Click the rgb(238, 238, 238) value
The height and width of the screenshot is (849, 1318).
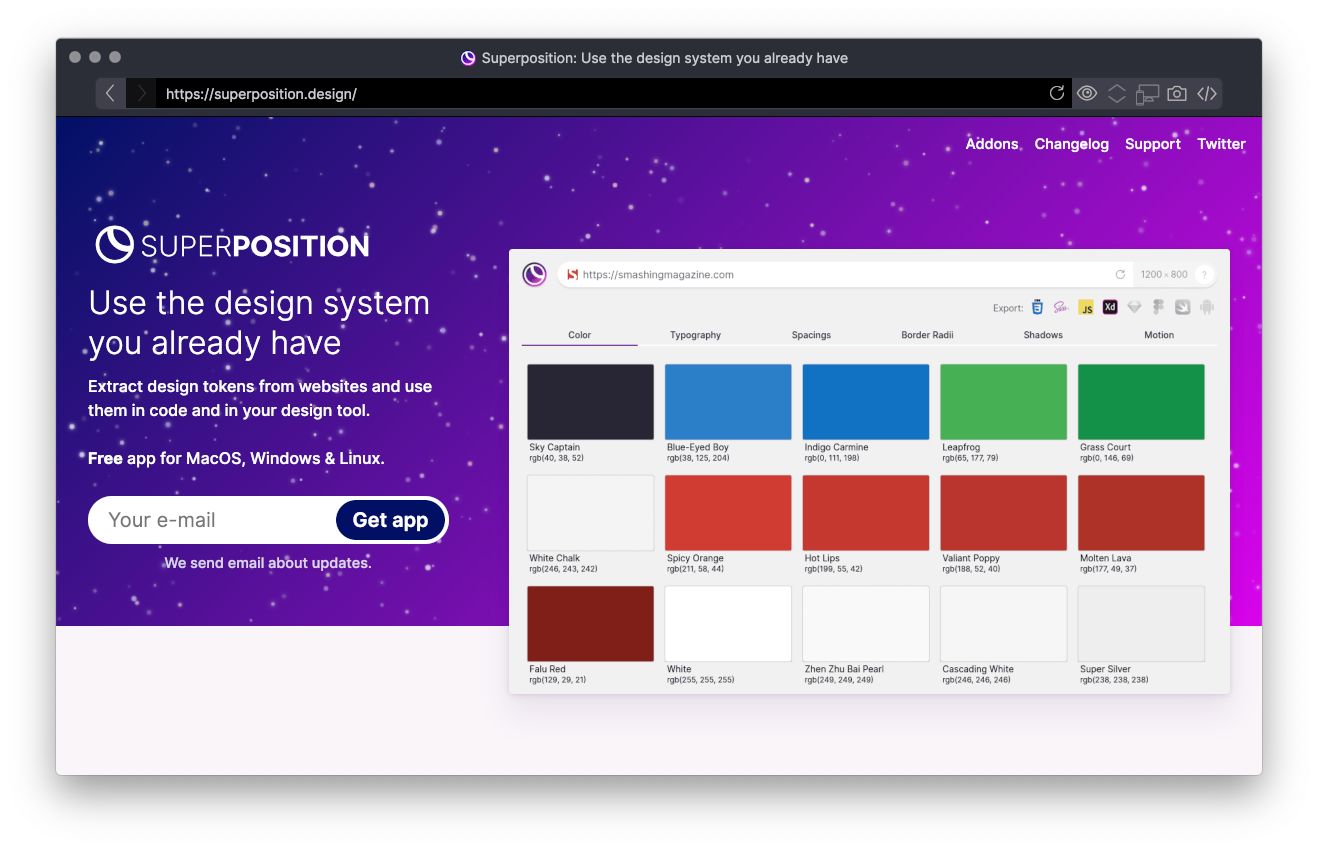point(1114,680)
